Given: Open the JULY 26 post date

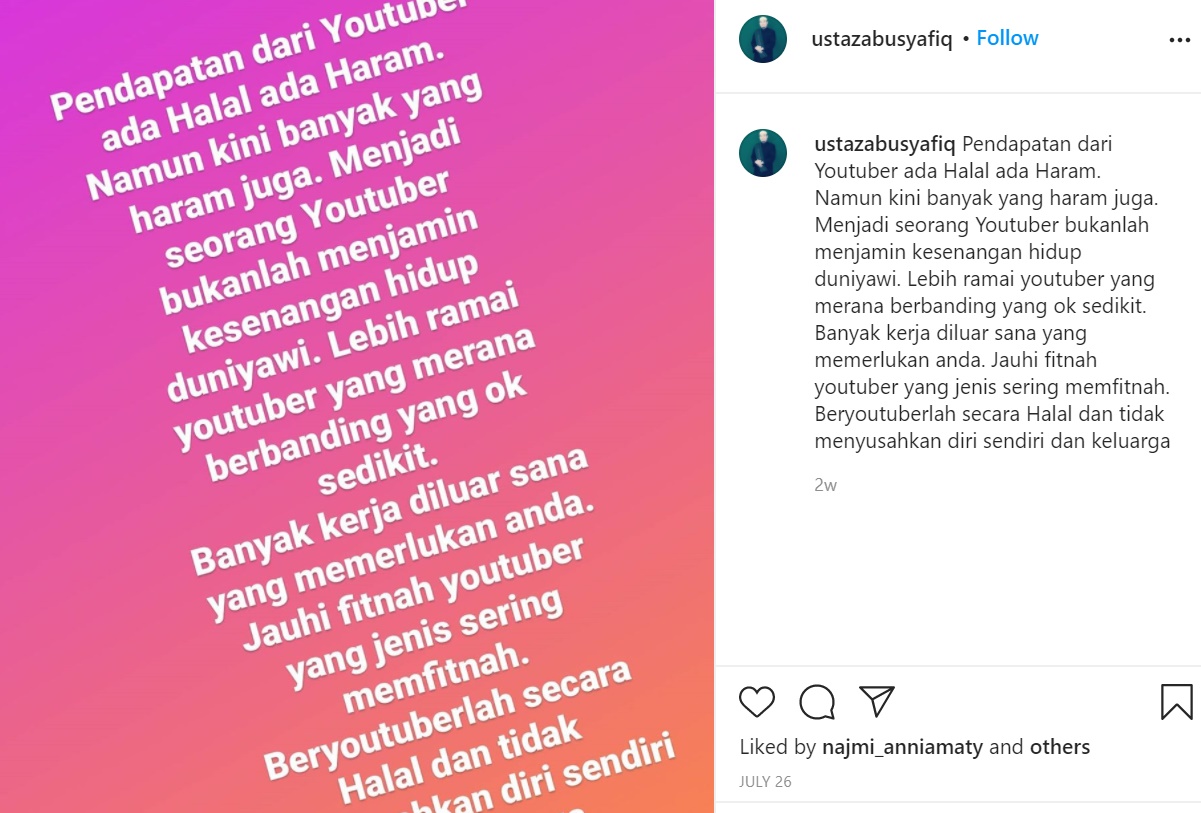Looking at the screenshot, I should [765, 782].
